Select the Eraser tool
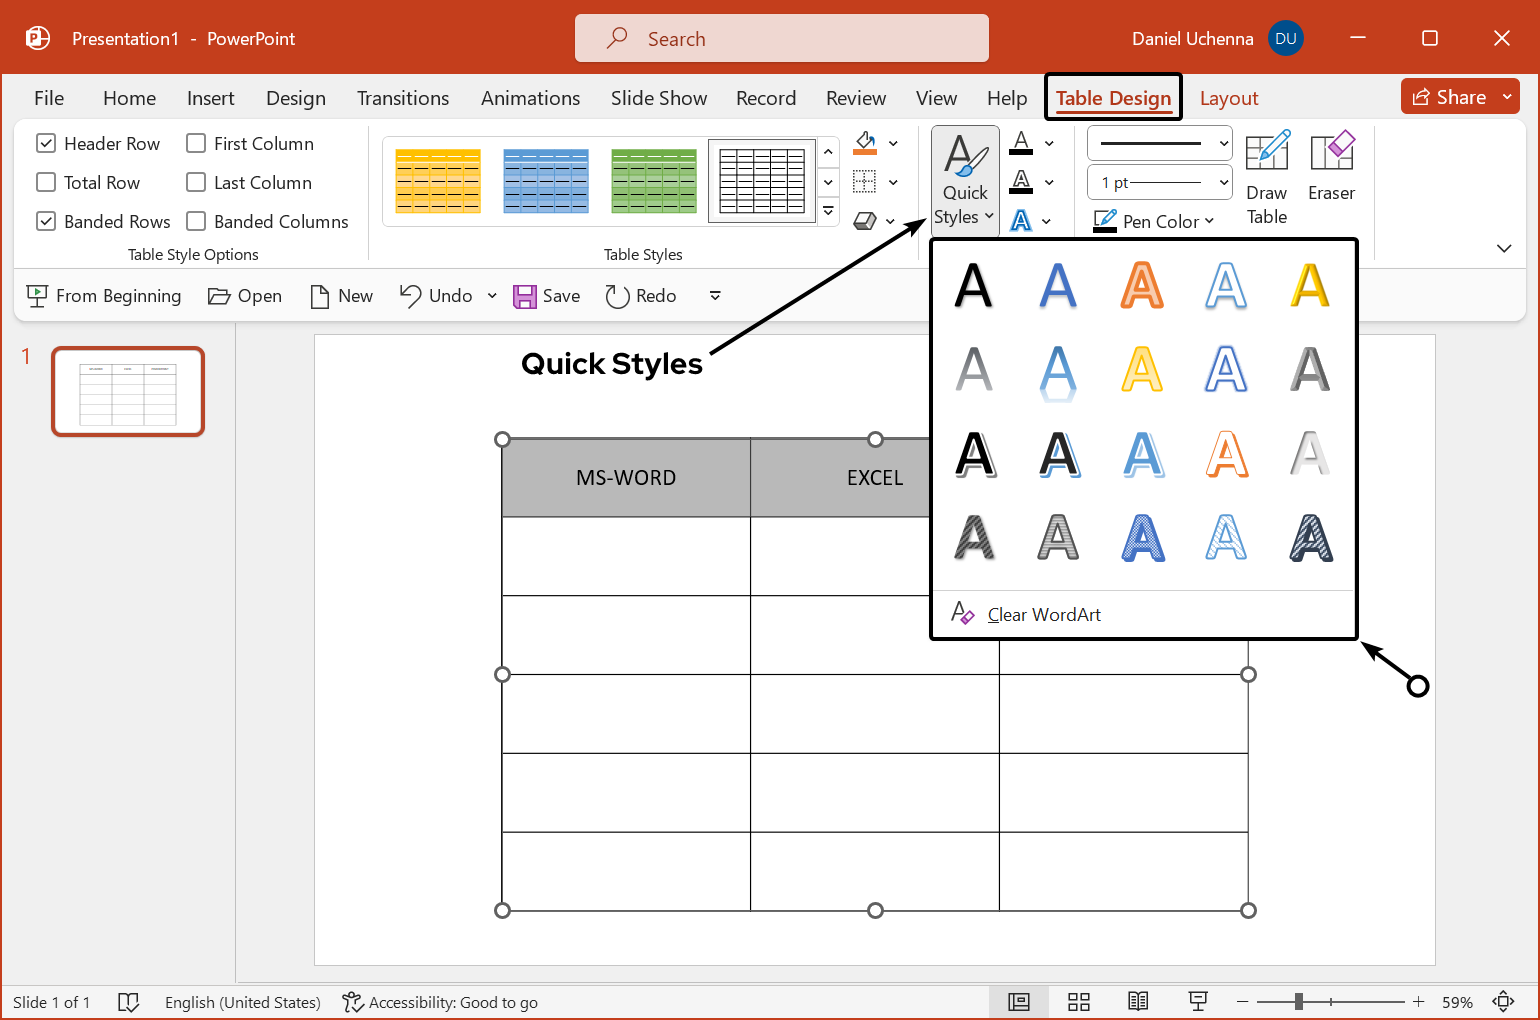 (x=1331, y=168)
